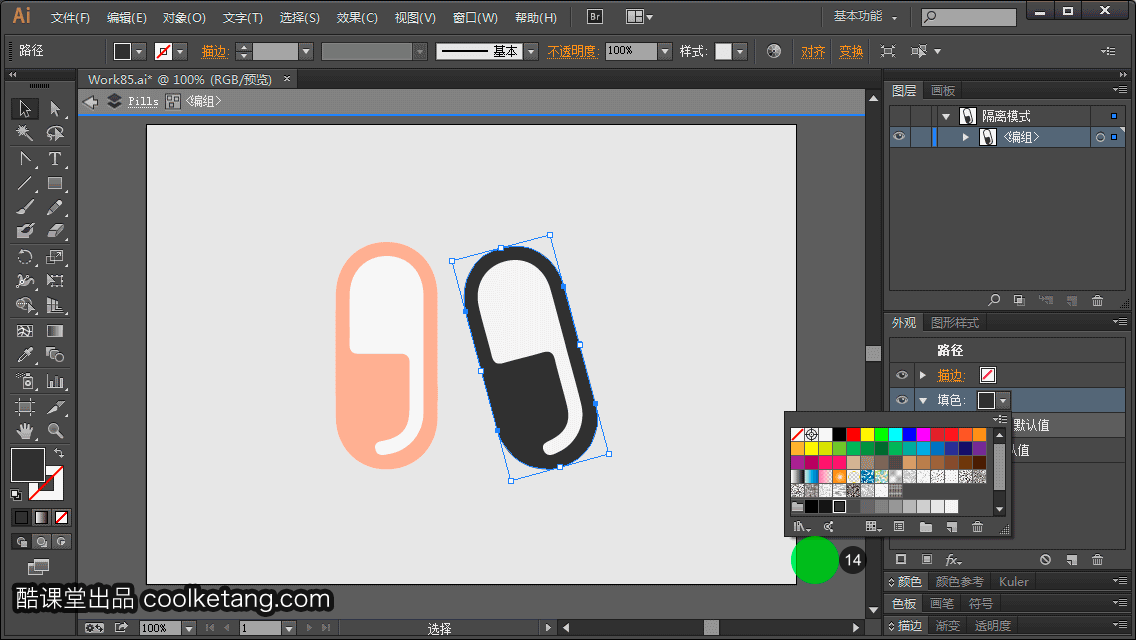Select the Eyedropper tool
Image resolution: width=1136 pixels, height=640 pixels.
pyautogui.click(x=25, y=355)
